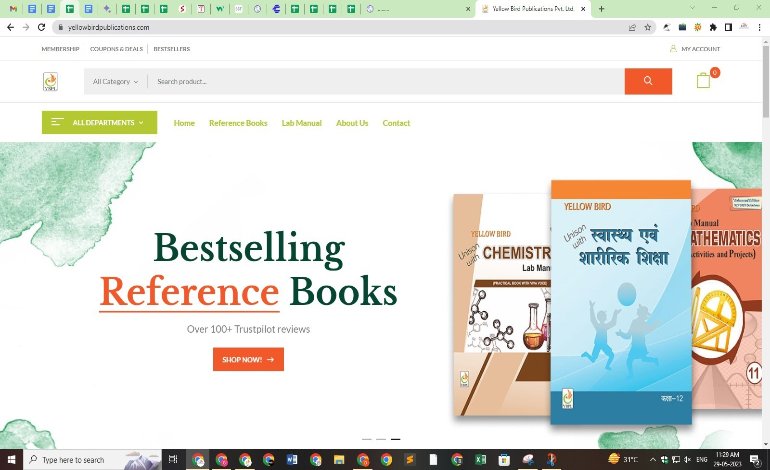The height and width of the screenshot is (470, 770).
Task: Reload the page with the refresh icon
Action: pos(41,28)
